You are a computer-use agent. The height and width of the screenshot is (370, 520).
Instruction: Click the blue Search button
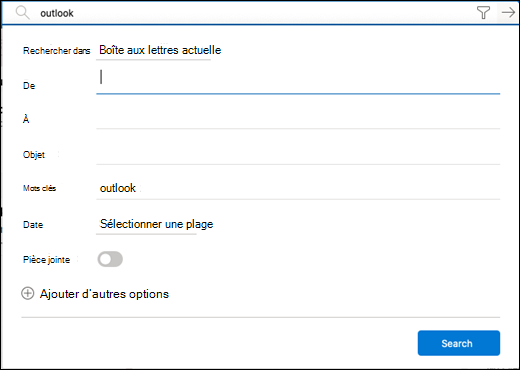point(459,343)
